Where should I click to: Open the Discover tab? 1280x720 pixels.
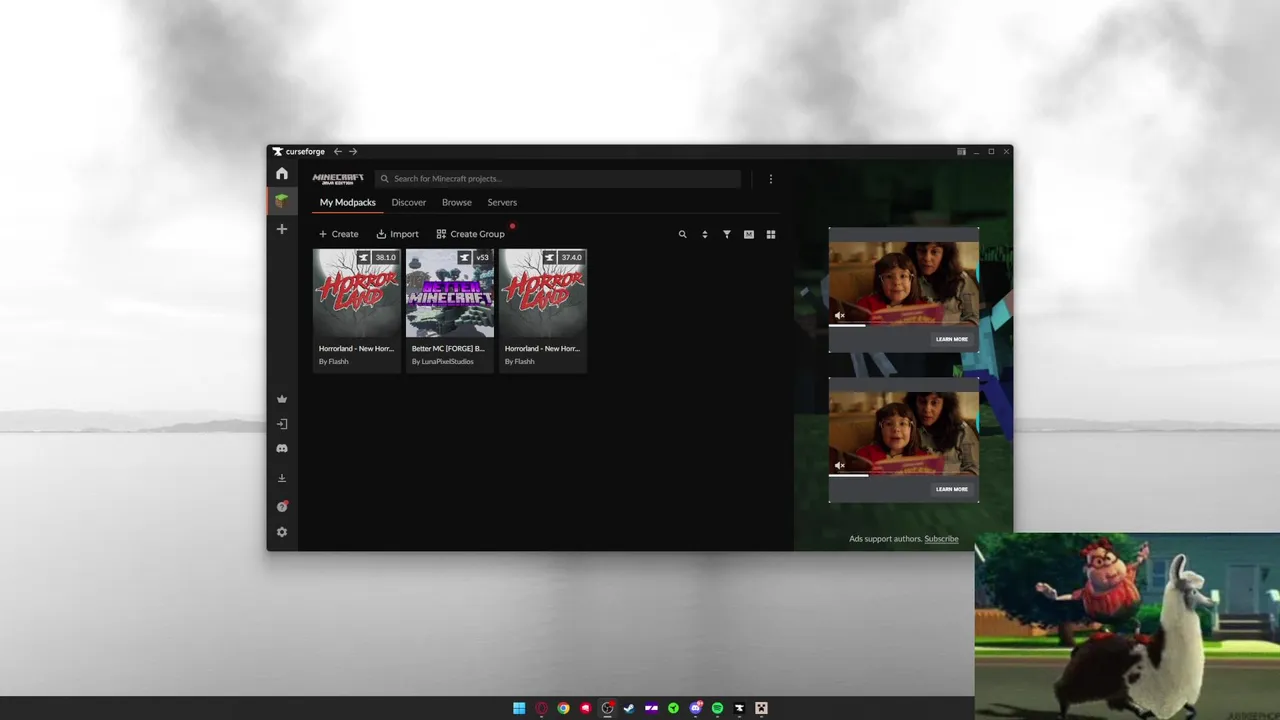(x=409, y=203)
